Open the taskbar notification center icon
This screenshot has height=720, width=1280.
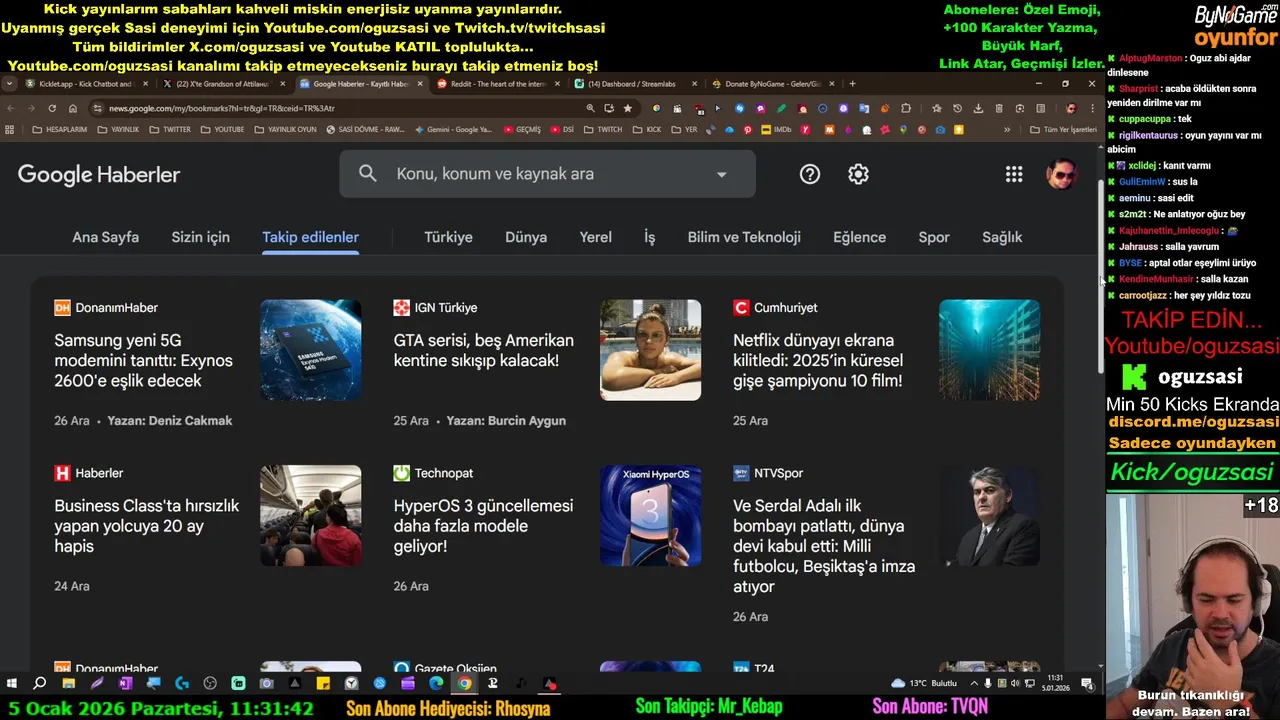pyautogui.click(x=1087, y=683)
